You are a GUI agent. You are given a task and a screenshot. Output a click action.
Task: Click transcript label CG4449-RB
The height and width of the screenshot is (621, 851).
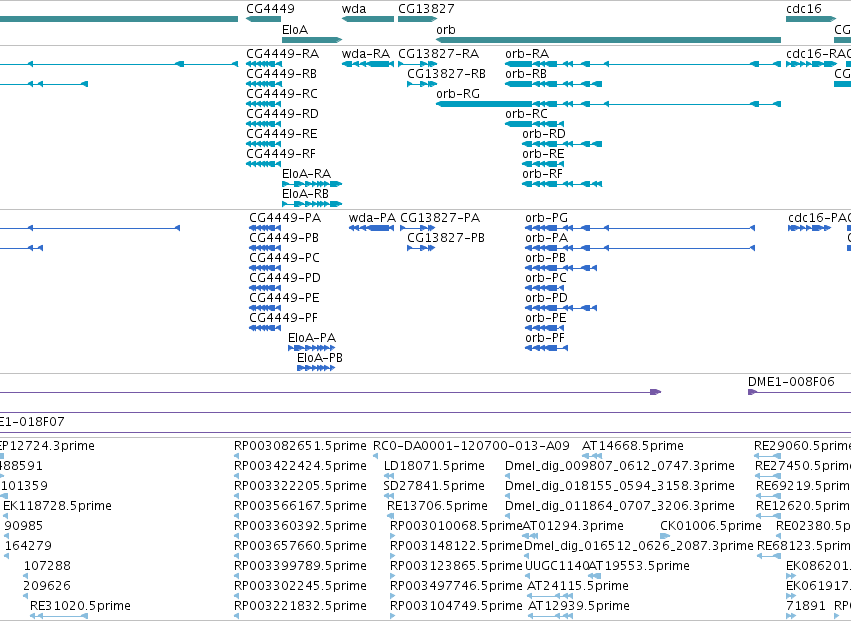[x=281, y=74]
